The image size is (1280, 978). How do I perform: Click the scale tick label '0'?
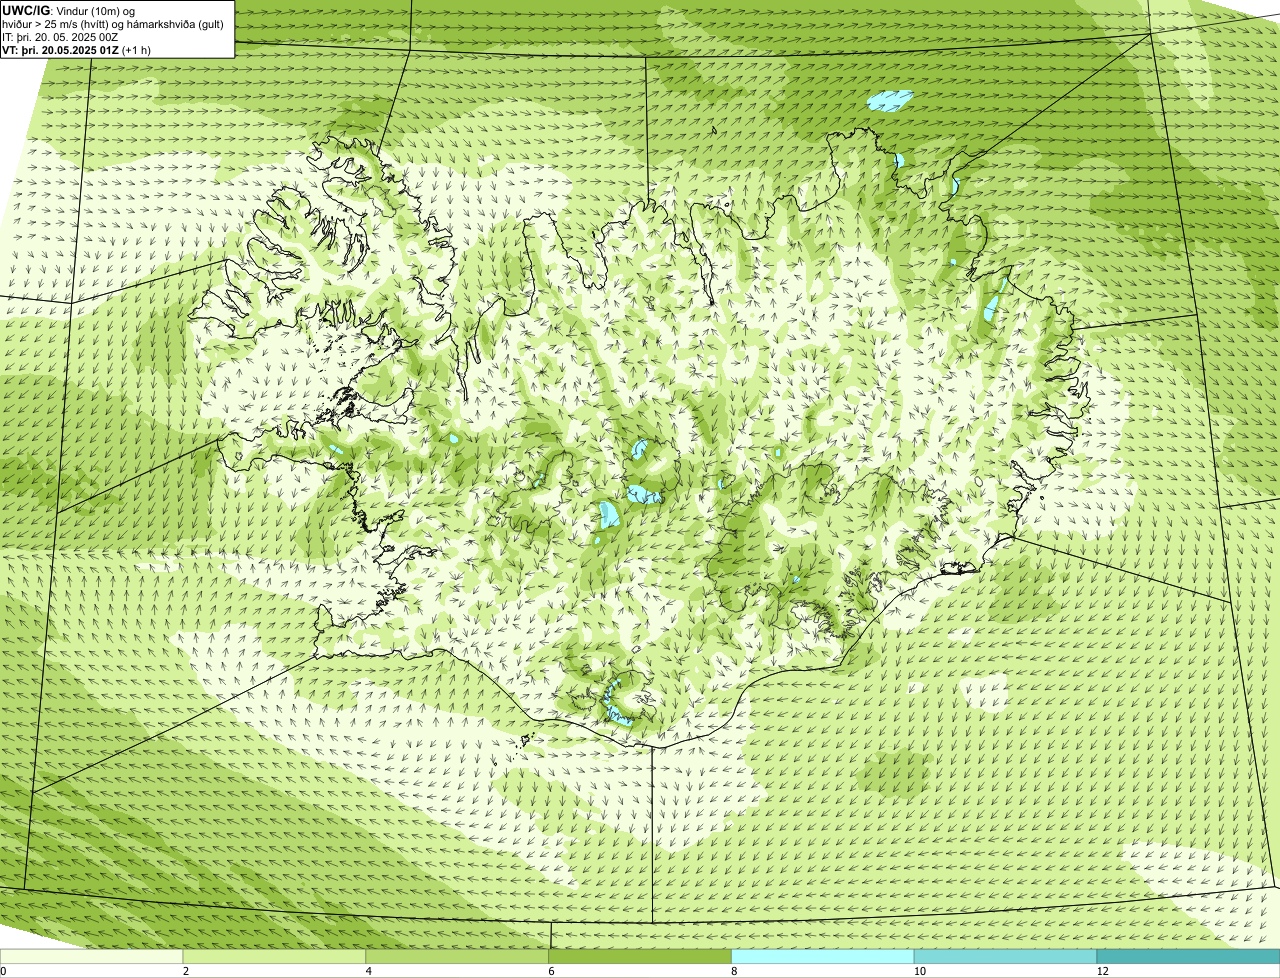point(3,971)
